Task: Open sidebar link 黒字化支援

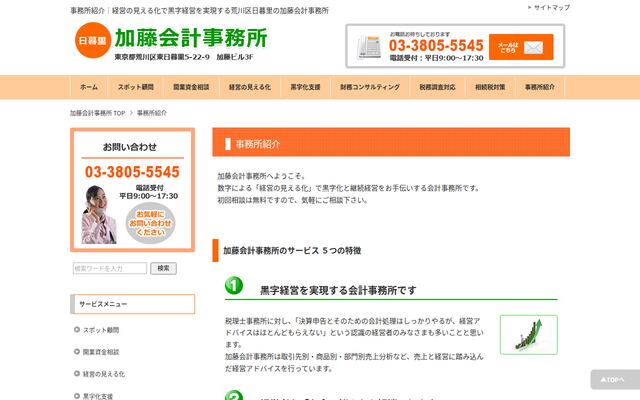Action: tap(98, 396)
